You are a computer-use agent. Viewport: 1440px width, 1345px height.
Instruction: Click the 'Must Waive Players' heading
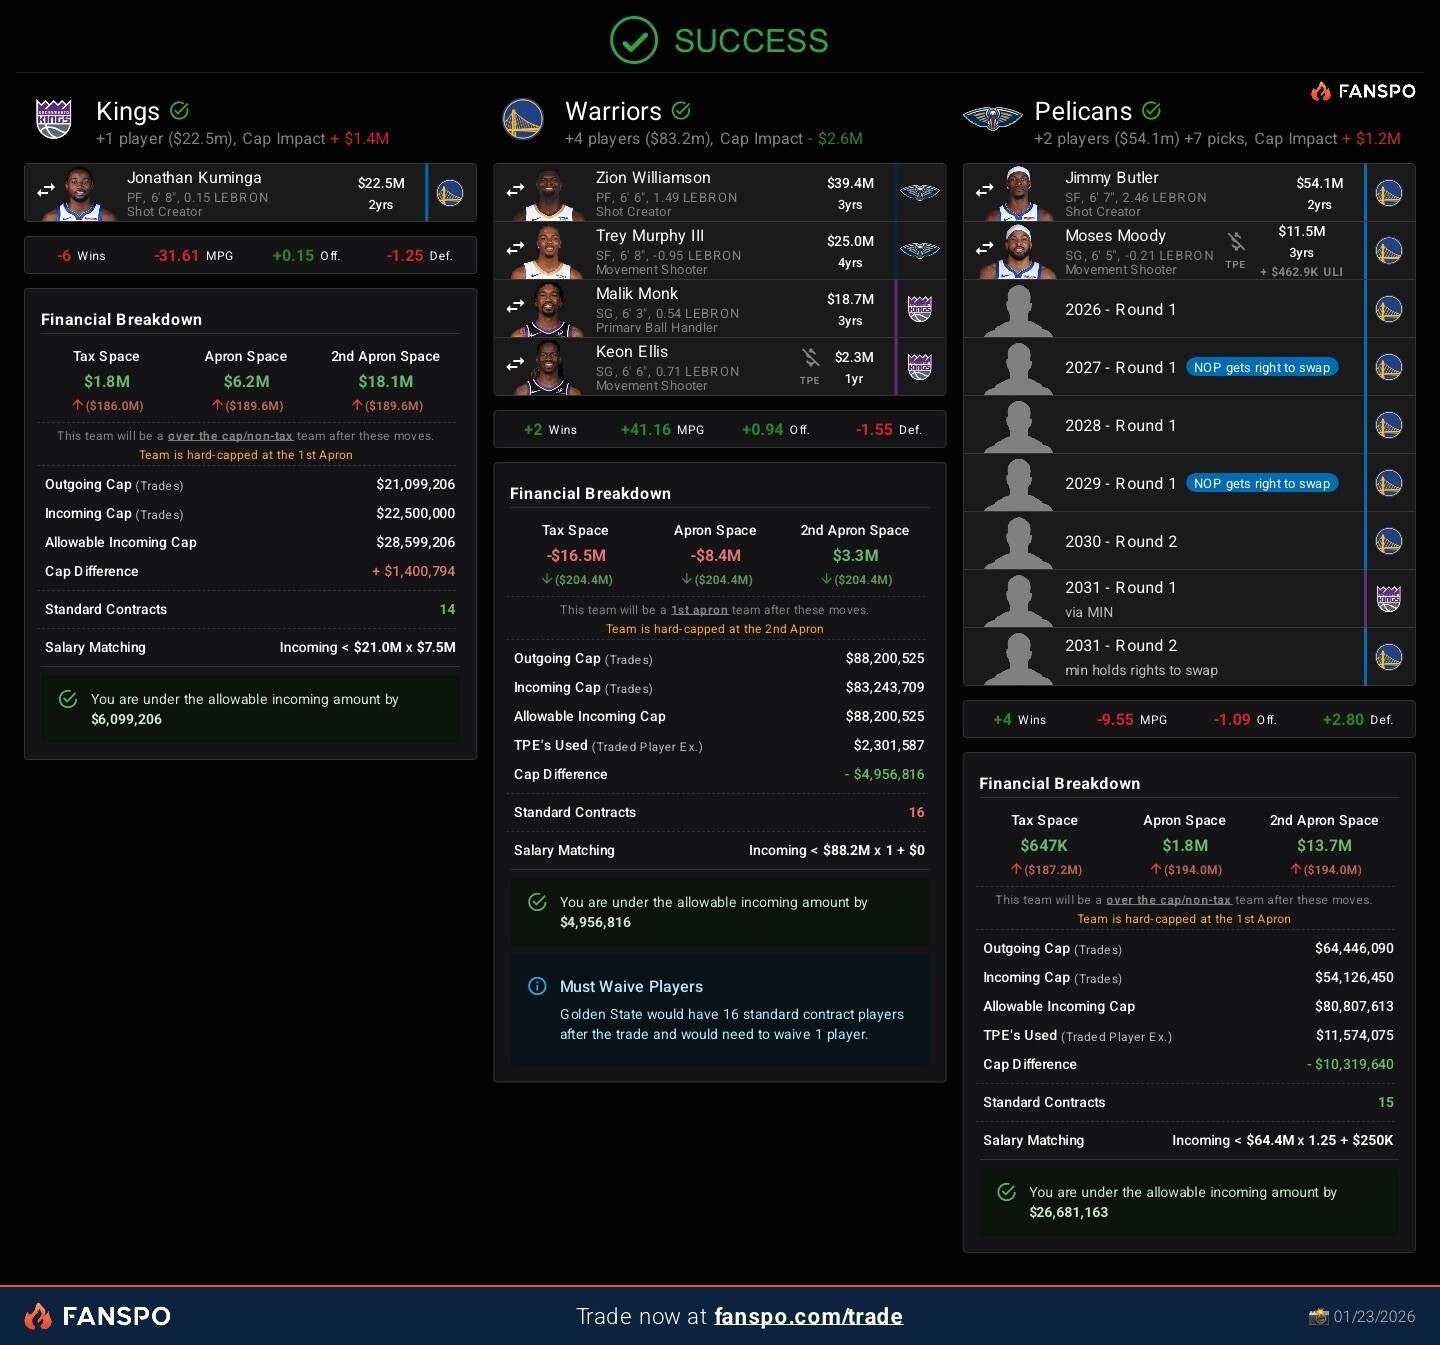[x=631, y=986]
